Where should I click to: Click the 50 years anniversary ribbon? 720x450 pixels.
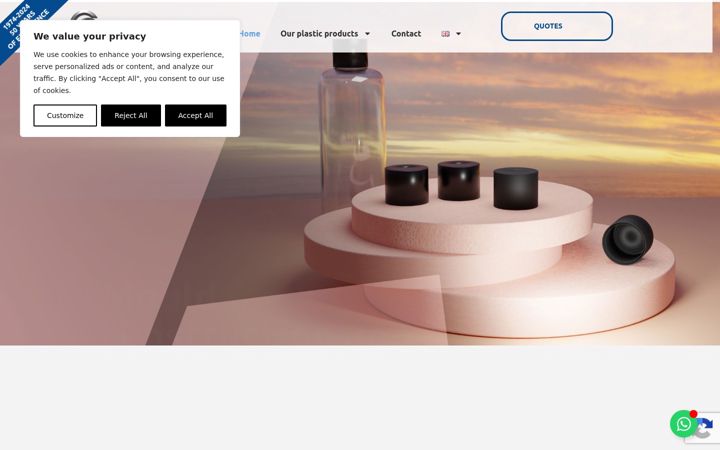[27, 25]
